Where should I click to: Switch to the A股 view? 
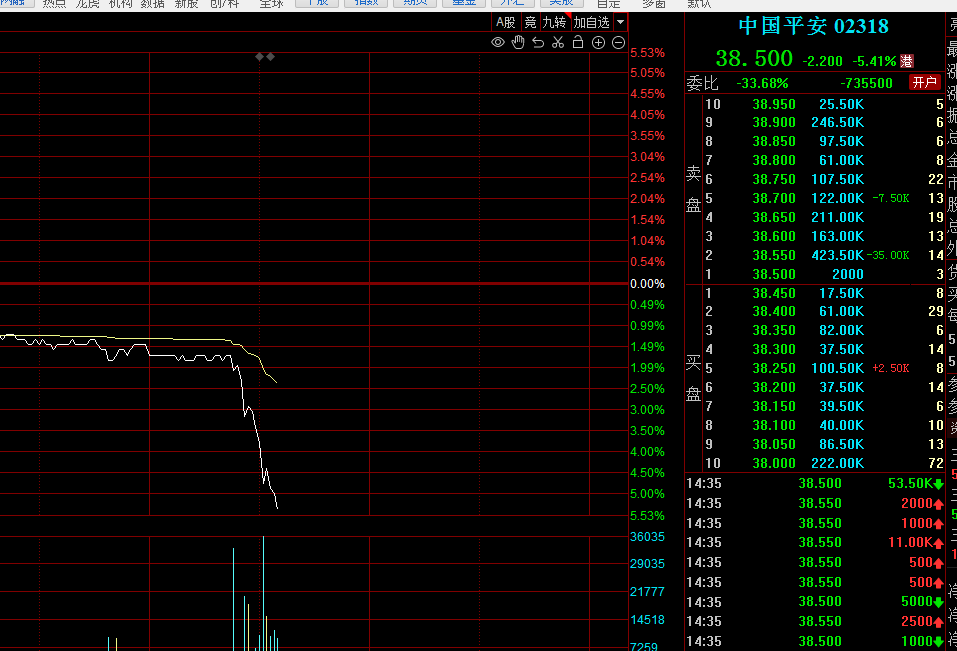coord(506,22)
